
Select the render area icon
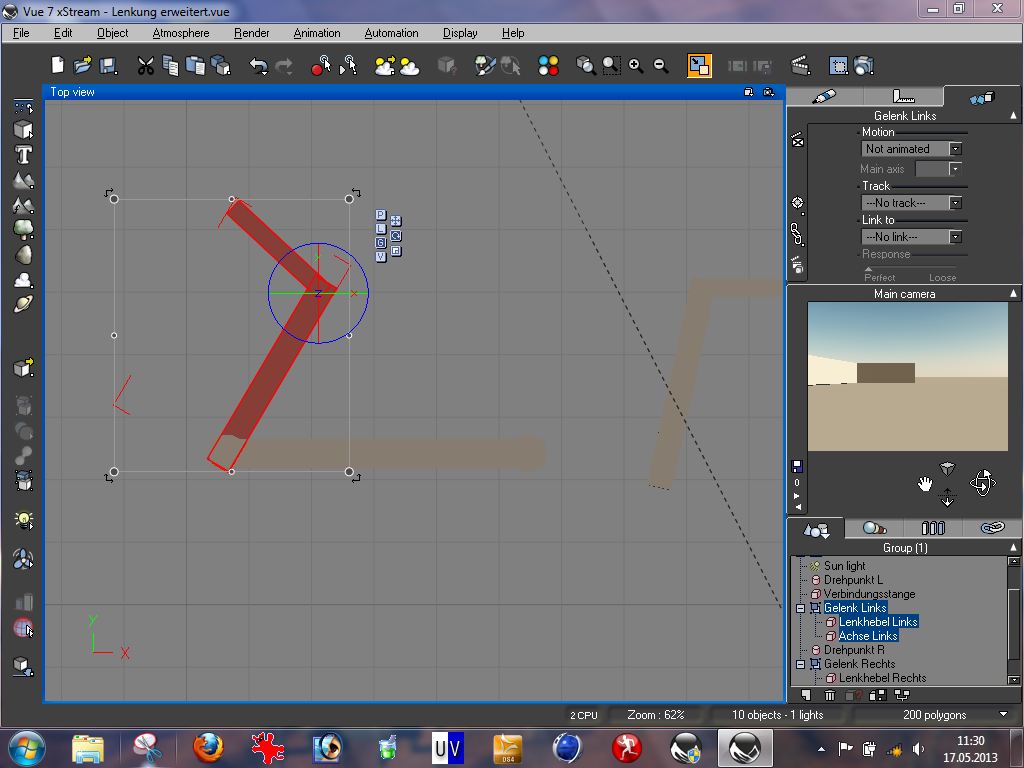pos(838,65)
